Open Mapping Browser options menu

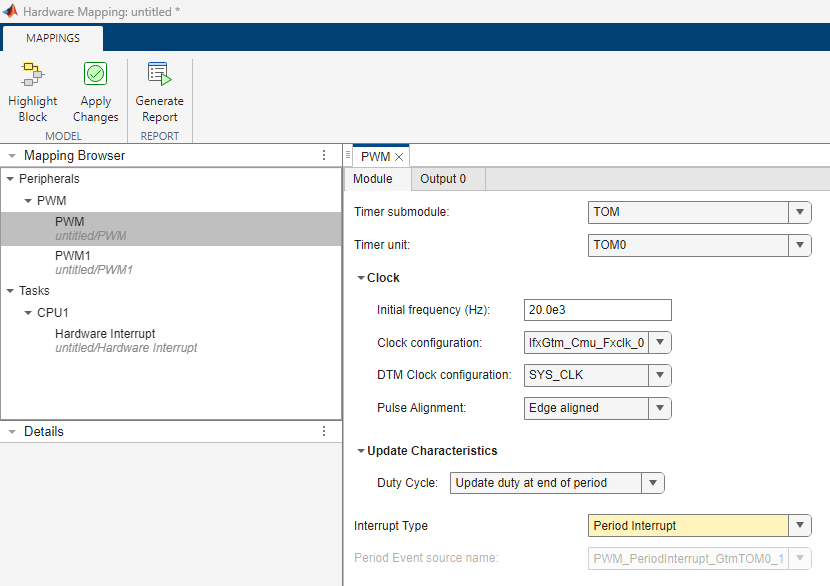coord(323,156)
